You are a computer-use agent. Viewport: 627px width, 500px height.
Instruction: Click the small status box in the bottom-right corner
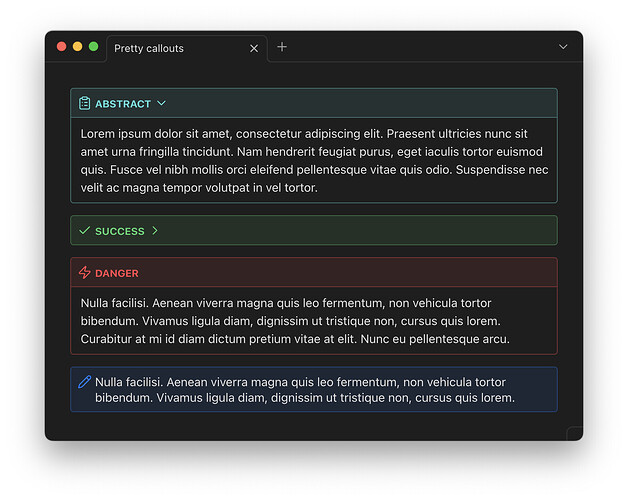click(x=575, y=433)
